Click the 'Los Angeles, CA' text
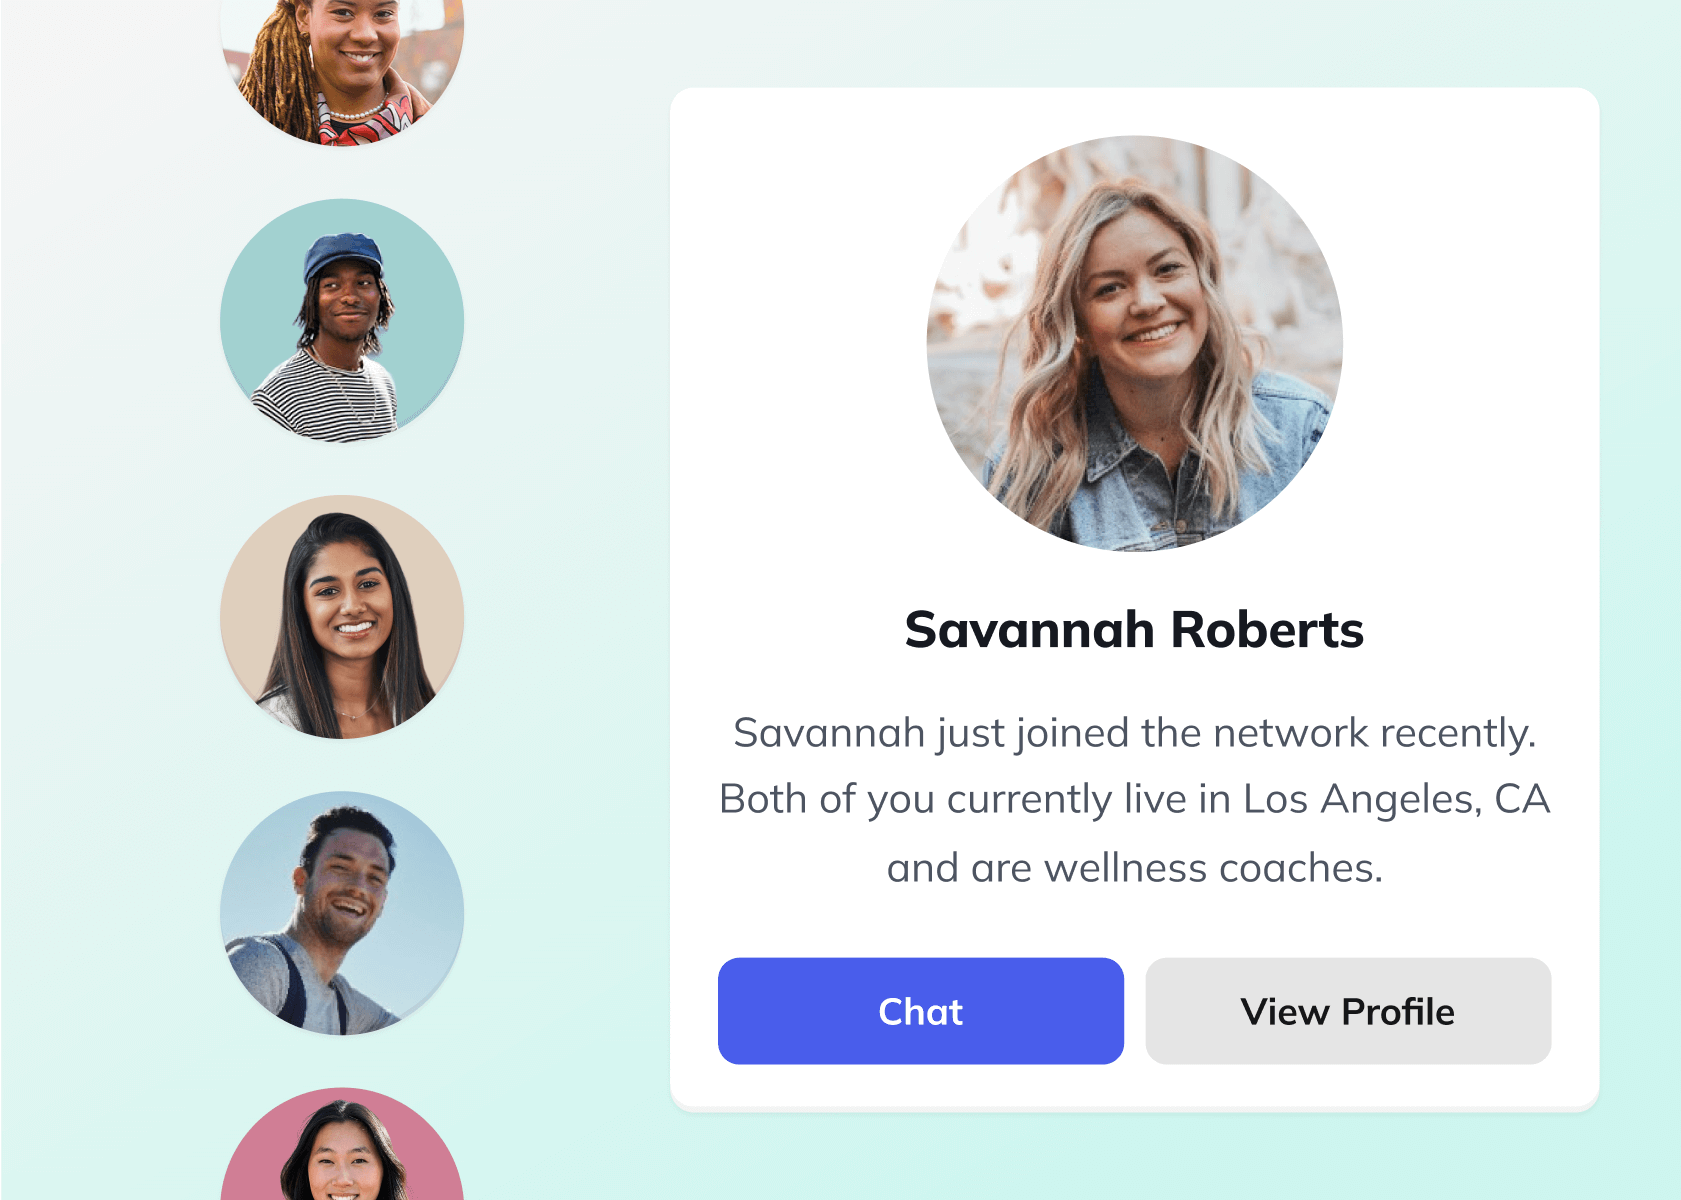This screenshot has height=1200, width=1681. point(1396,799)
